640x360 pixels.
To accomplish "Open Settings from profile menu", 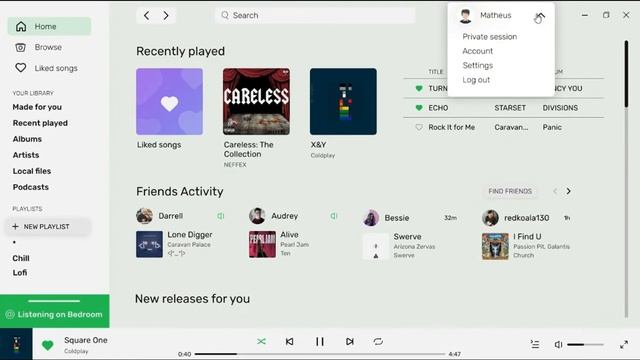I will coord(478,65).
